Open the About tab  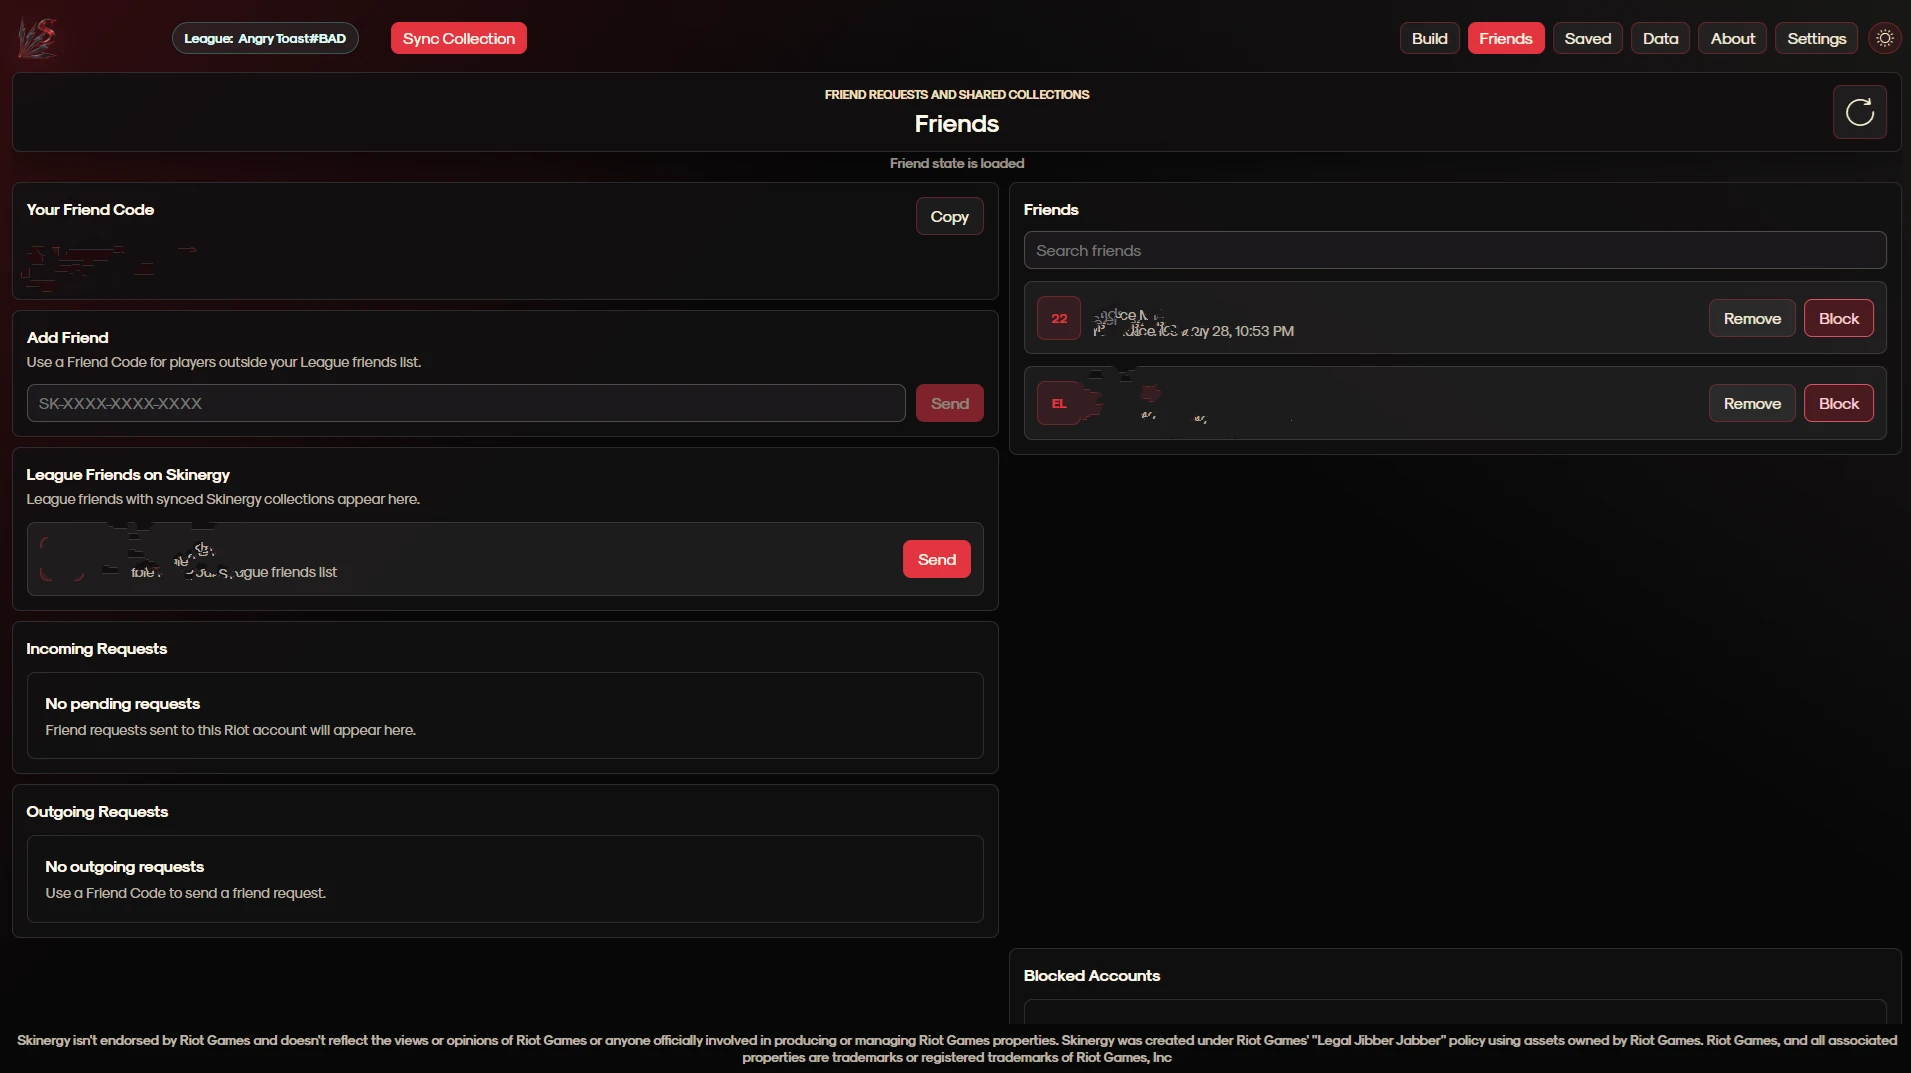pyautogui.click(x=1733, y=38)
